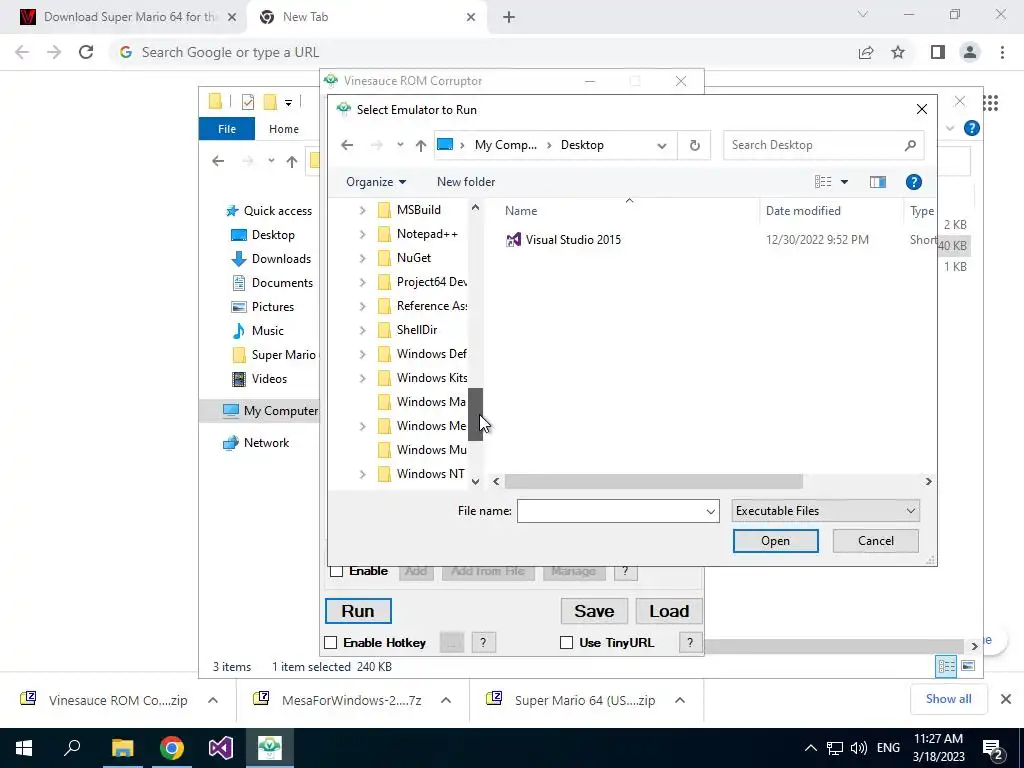This screenshot has height=768, width=1024.
Task: Click the search magnifier in Search Desktop box
Action: 910,145
